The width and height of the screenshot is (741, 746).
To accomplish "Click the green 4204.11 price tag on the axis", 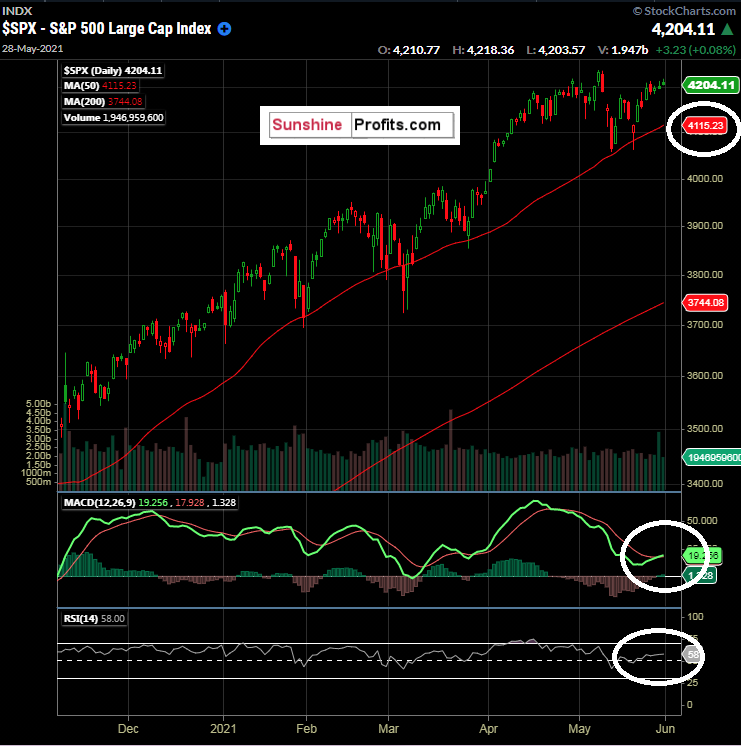I will (711, 85).
